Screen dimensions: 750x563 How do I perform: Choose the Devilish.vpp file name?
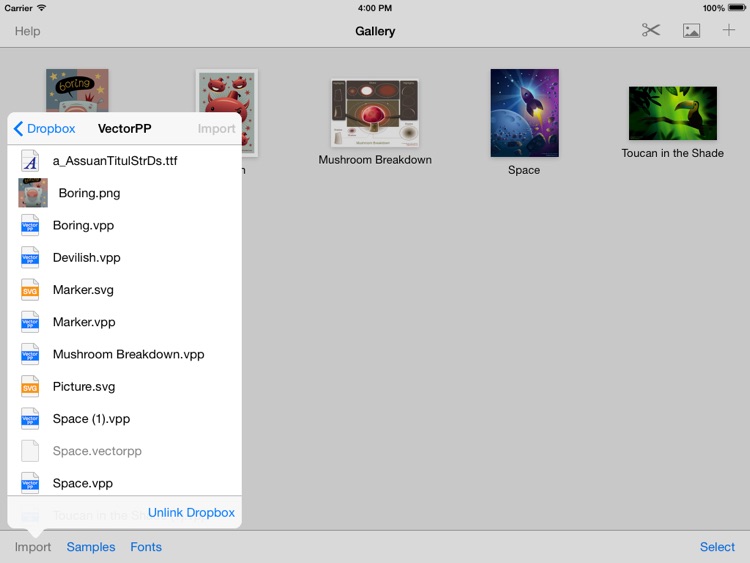pos(87,257)
